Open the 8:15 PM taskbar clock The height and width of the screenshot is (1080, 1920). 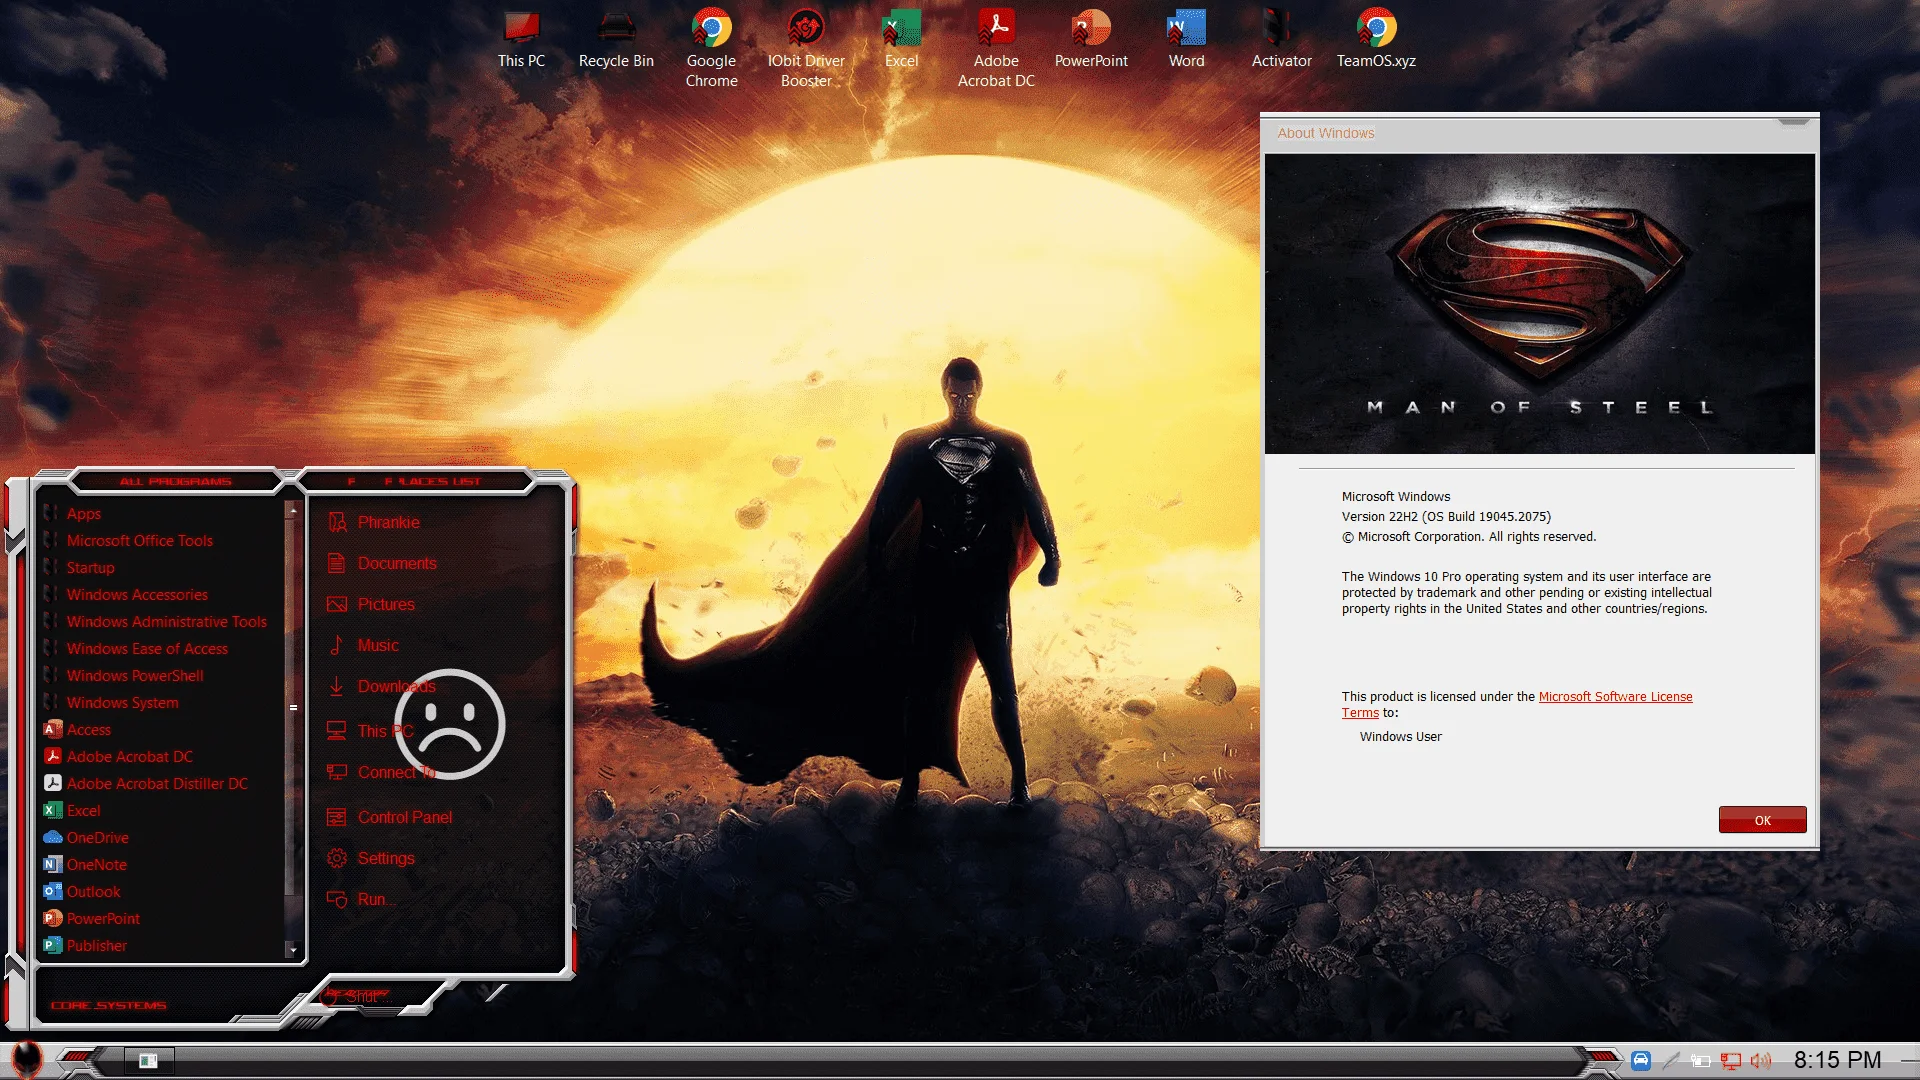pos(1837,1060)
